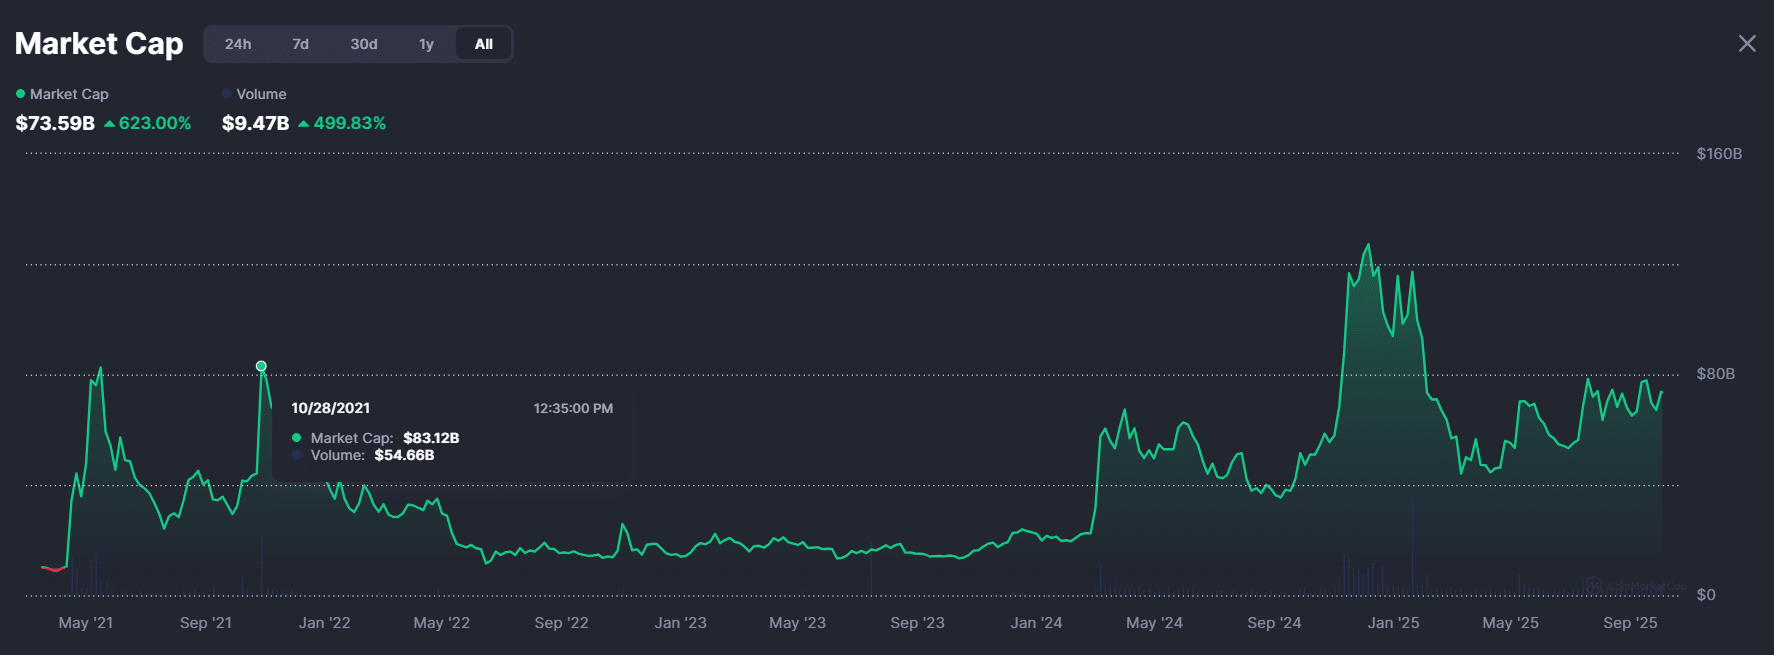Click the $9.47B volume value
The width and height of the screenshot is (1774, 655).
coord(255,123)
